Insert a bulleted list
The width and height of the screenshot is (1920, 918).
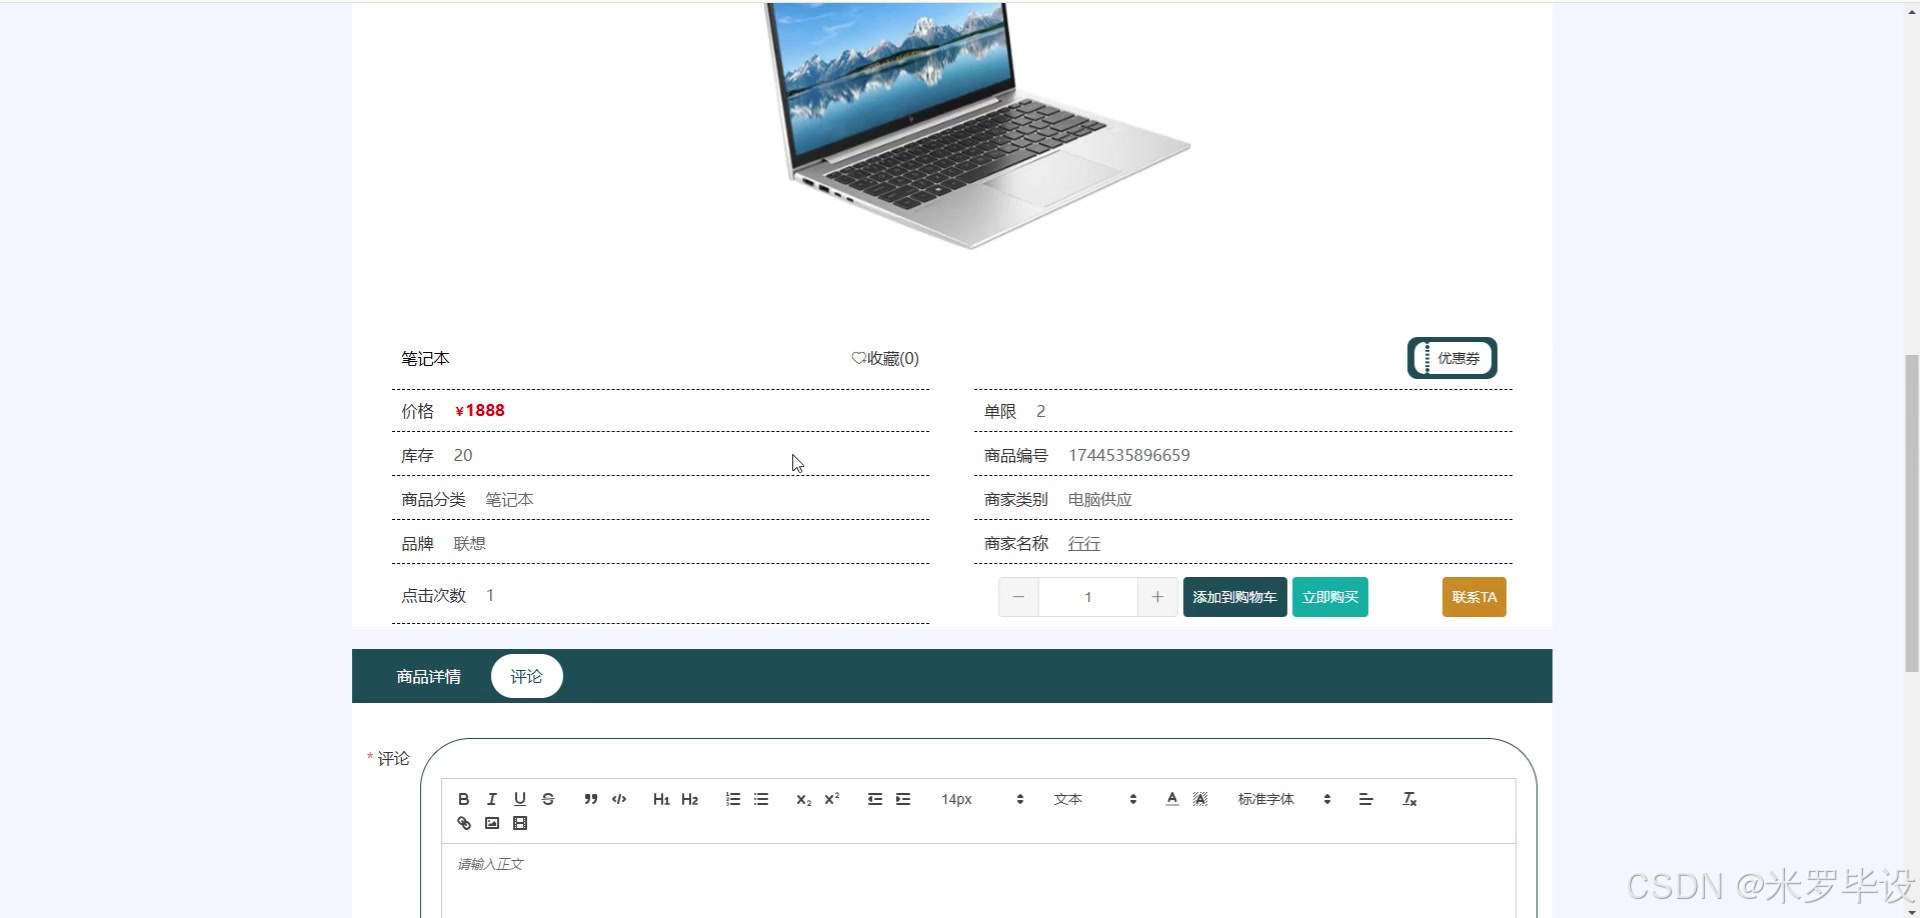(761, 799)
